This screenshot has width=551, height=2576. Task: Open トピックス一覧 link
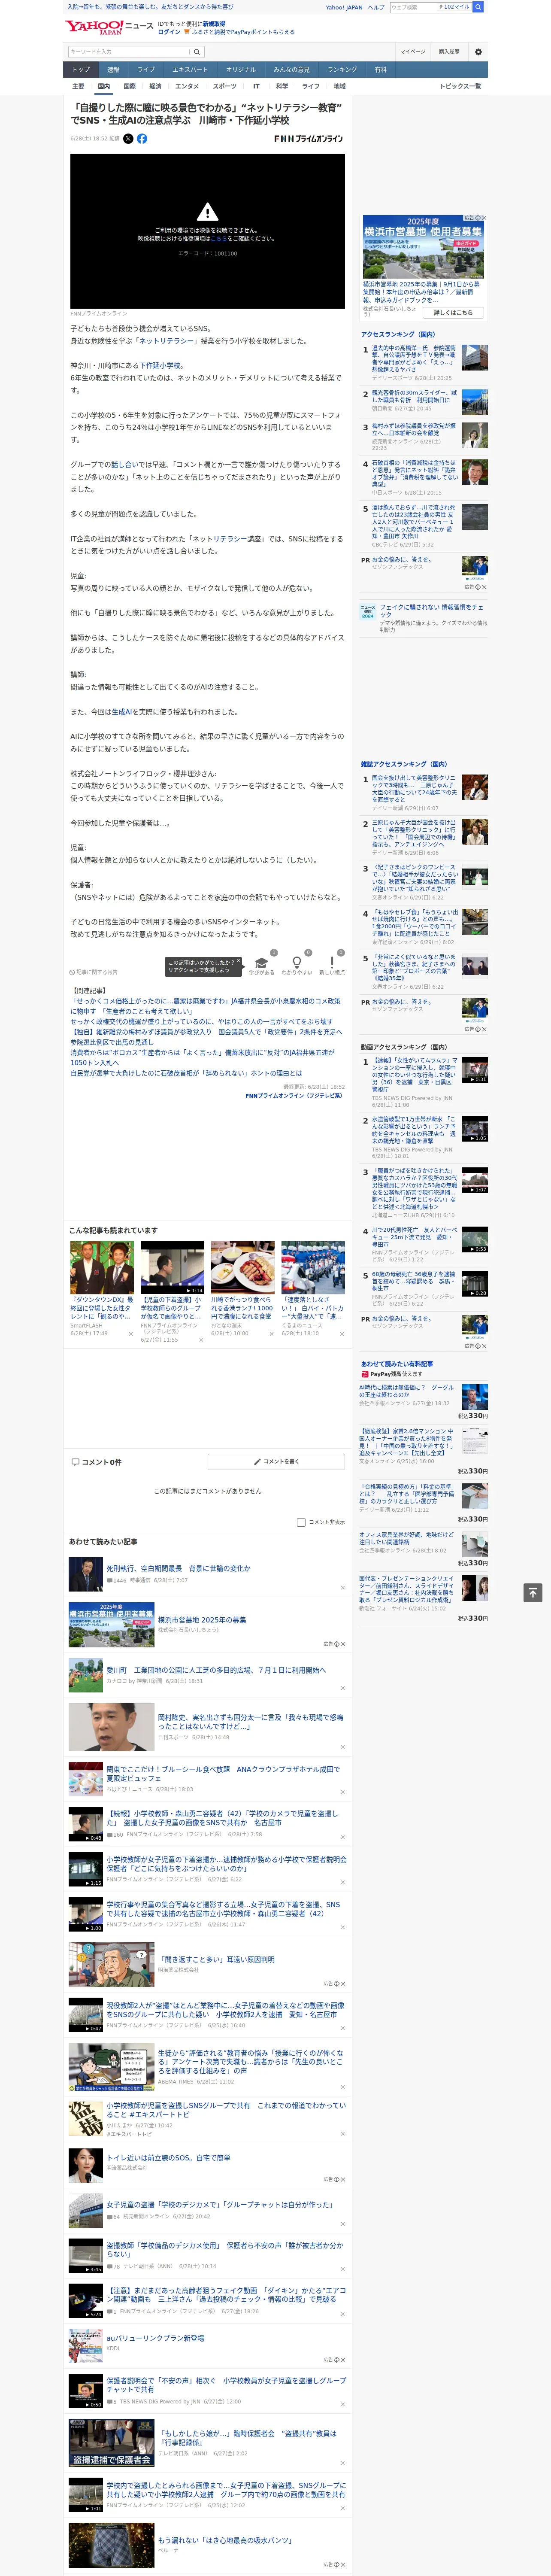460,86
